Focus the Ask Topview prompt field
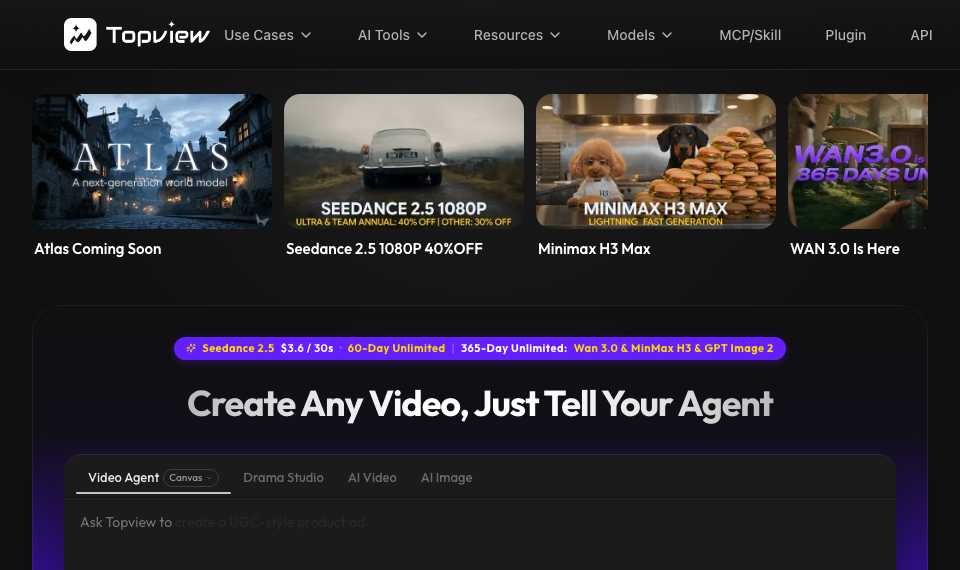This screenshot has height=570, width=960. pyautogui.click(x=480, y=534)
